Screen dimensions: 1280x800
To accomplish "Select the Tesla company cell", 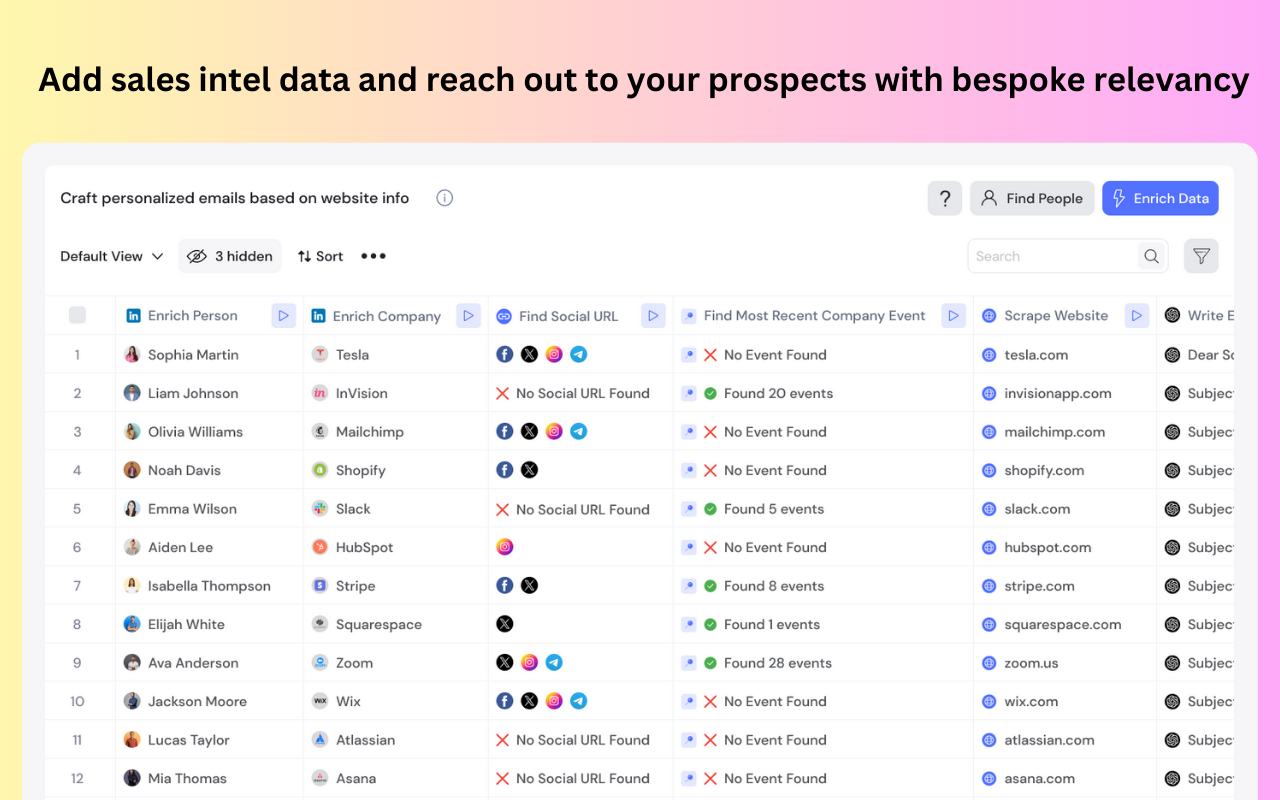I will click(x=396, y=354).
